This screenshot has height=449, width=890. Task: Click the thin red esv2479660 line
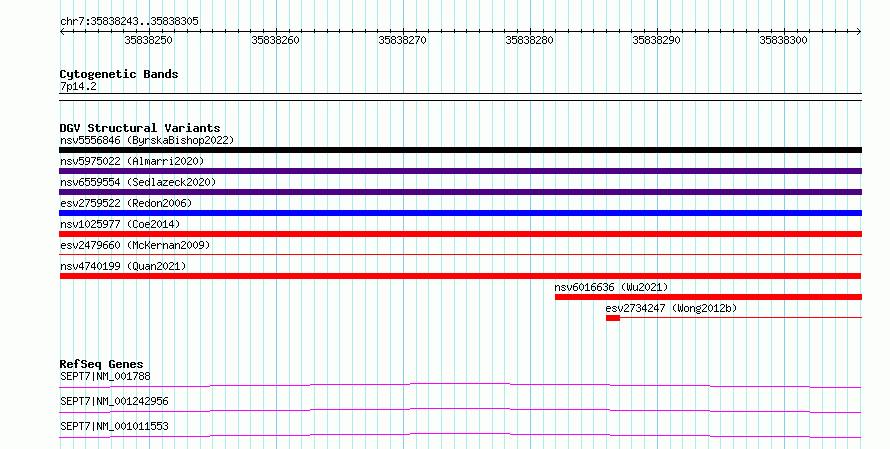pos(460,255)
